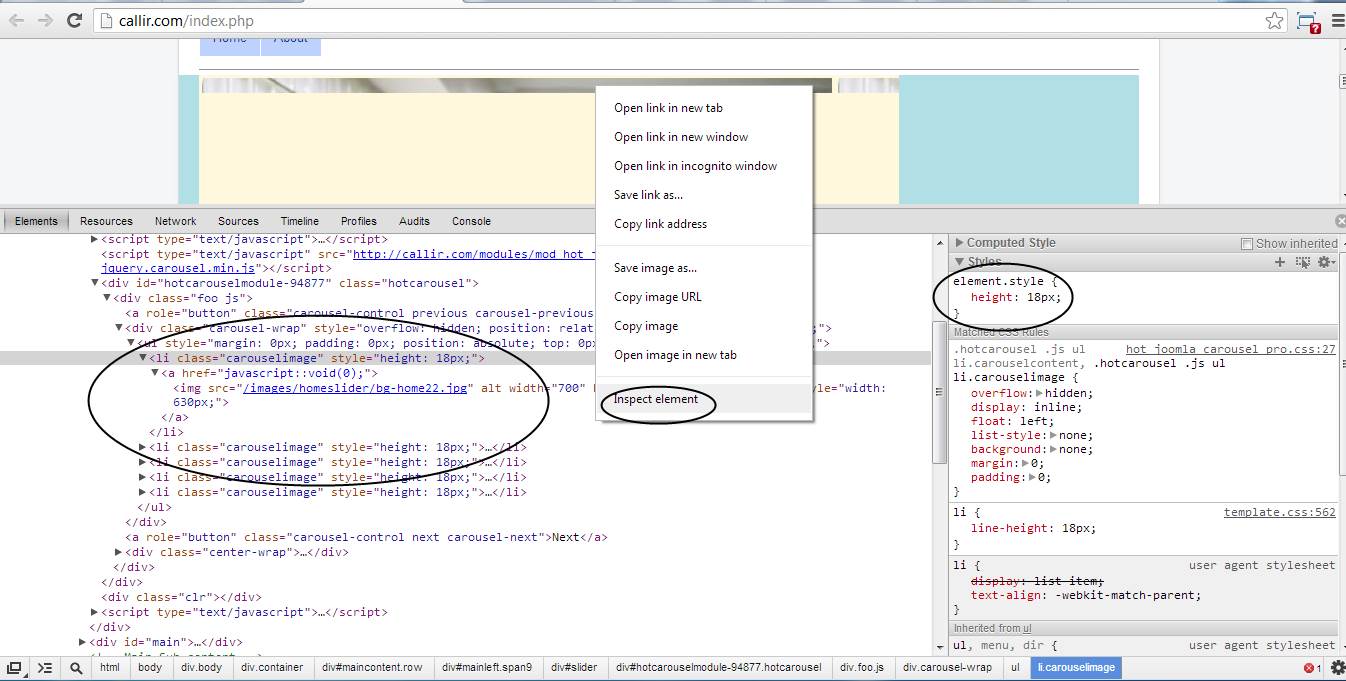Toggle element state with the dashed-box cursor icon
This screenshot has width=1346, height=681.
coord(1303,262)
